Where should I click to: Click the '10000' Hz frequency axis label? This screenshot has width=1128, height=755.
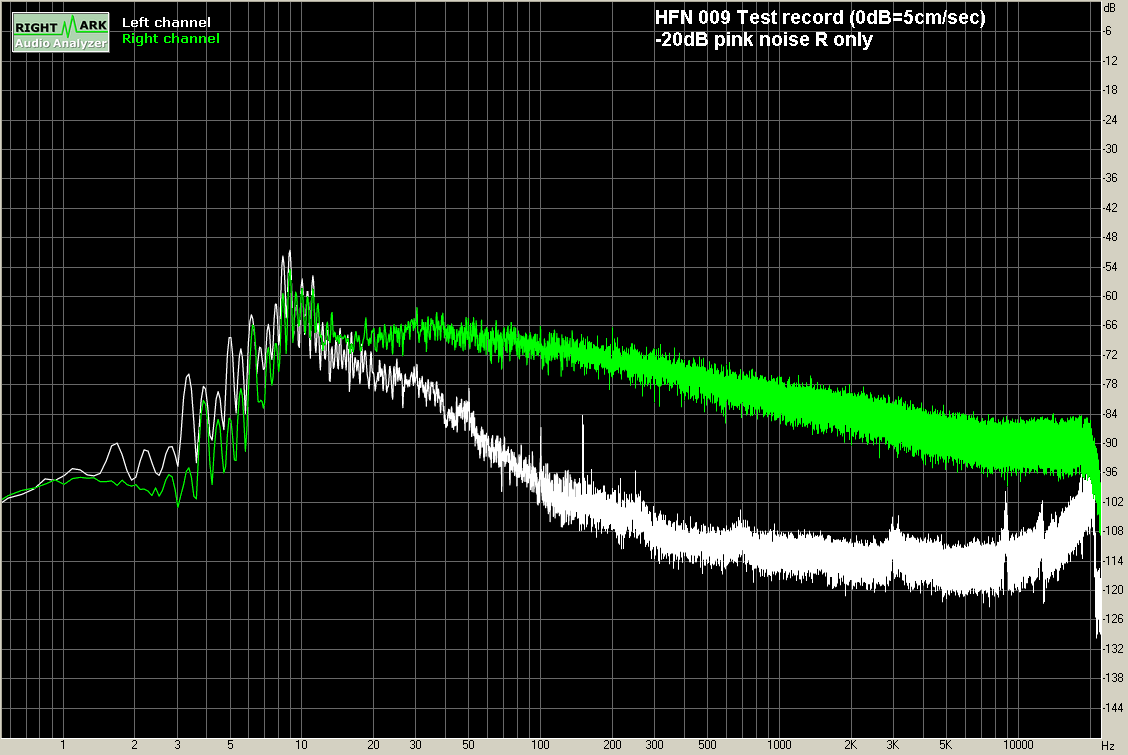tap(1018, 745)
